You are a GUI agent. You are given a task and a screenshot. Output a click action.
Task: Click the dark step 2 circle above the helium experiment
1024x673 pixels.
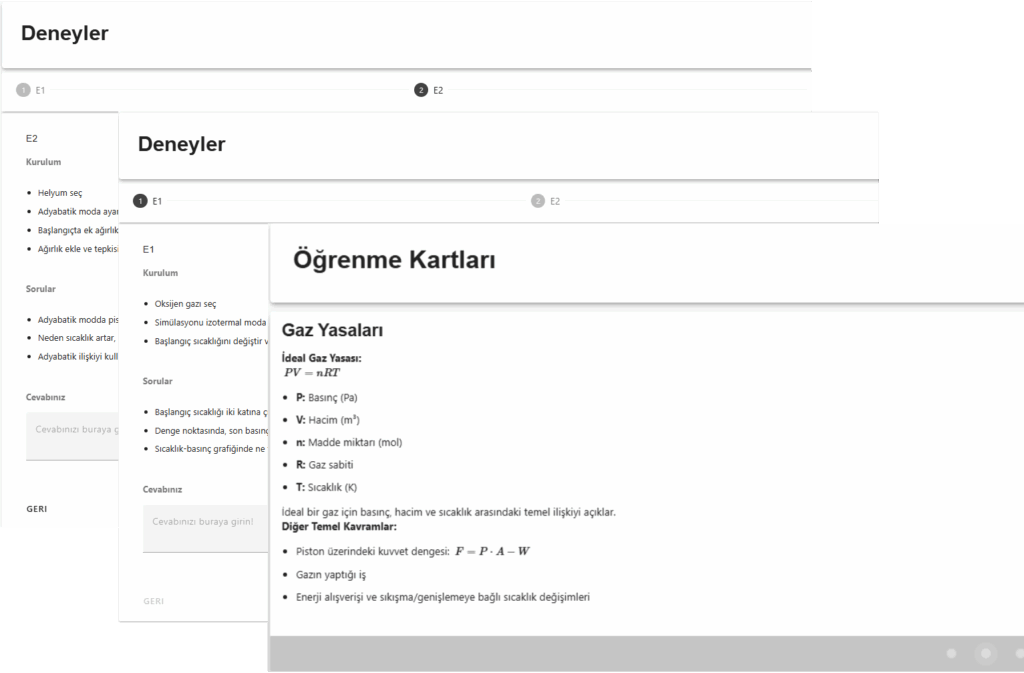tap(421, 90)
